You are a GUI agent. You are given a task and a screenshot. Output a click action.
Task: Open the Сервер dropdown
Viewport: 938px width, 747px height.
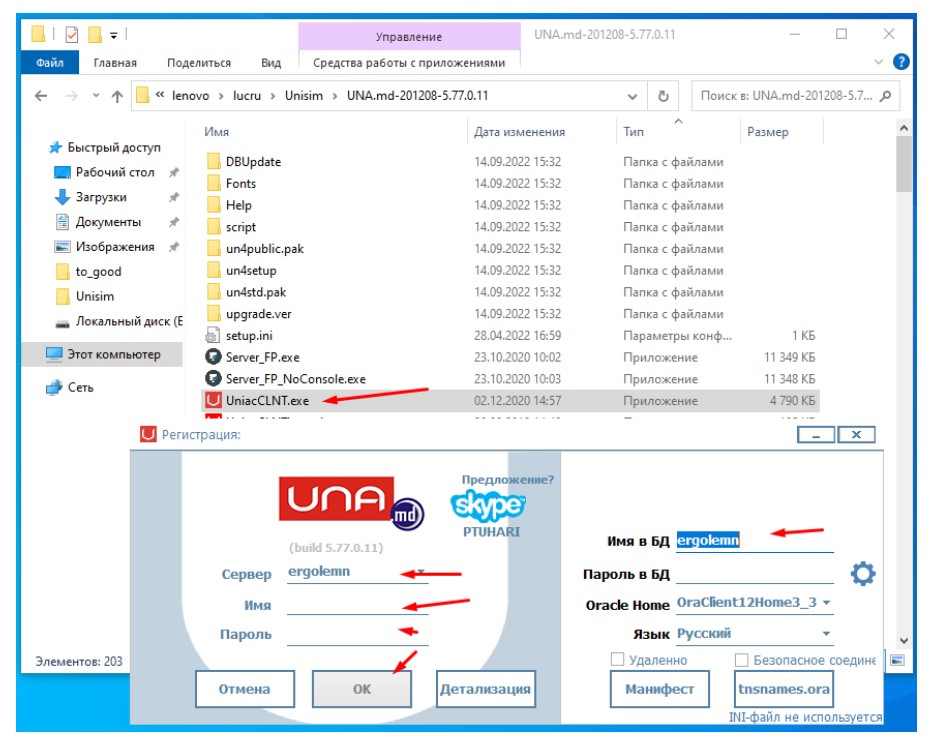(x=421, y=571)
